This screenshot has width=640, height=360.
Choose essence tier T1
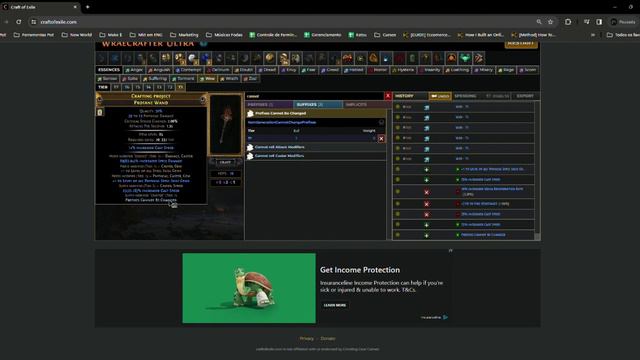(180, 87)
